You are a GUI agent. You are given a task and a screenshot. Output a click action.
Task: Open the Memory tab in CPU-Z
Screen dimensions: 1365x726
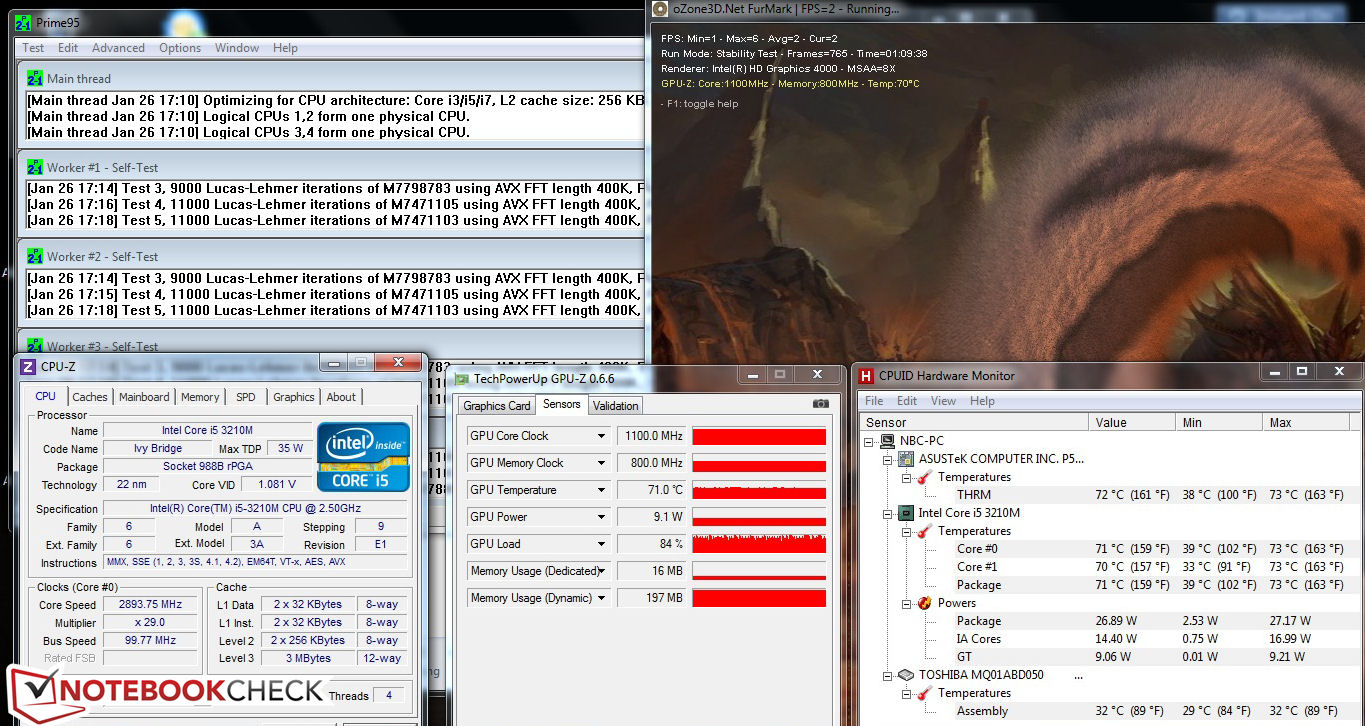point(200,397)
